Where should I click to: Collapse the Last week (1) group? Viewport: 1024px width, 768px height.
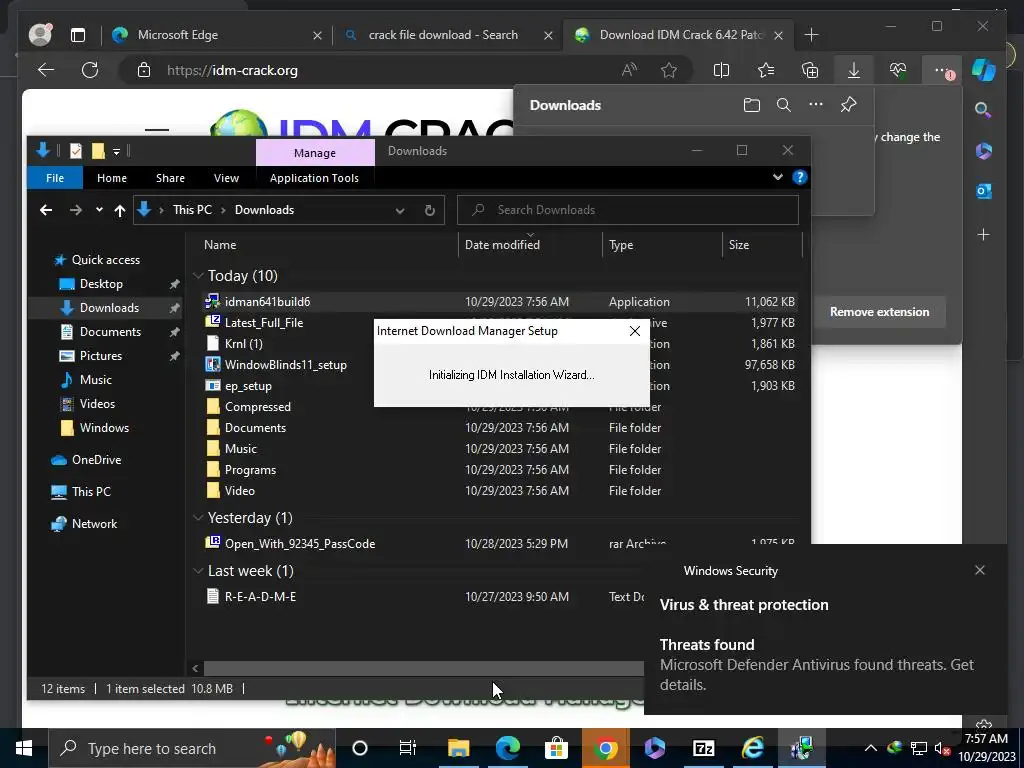[198, 571]
